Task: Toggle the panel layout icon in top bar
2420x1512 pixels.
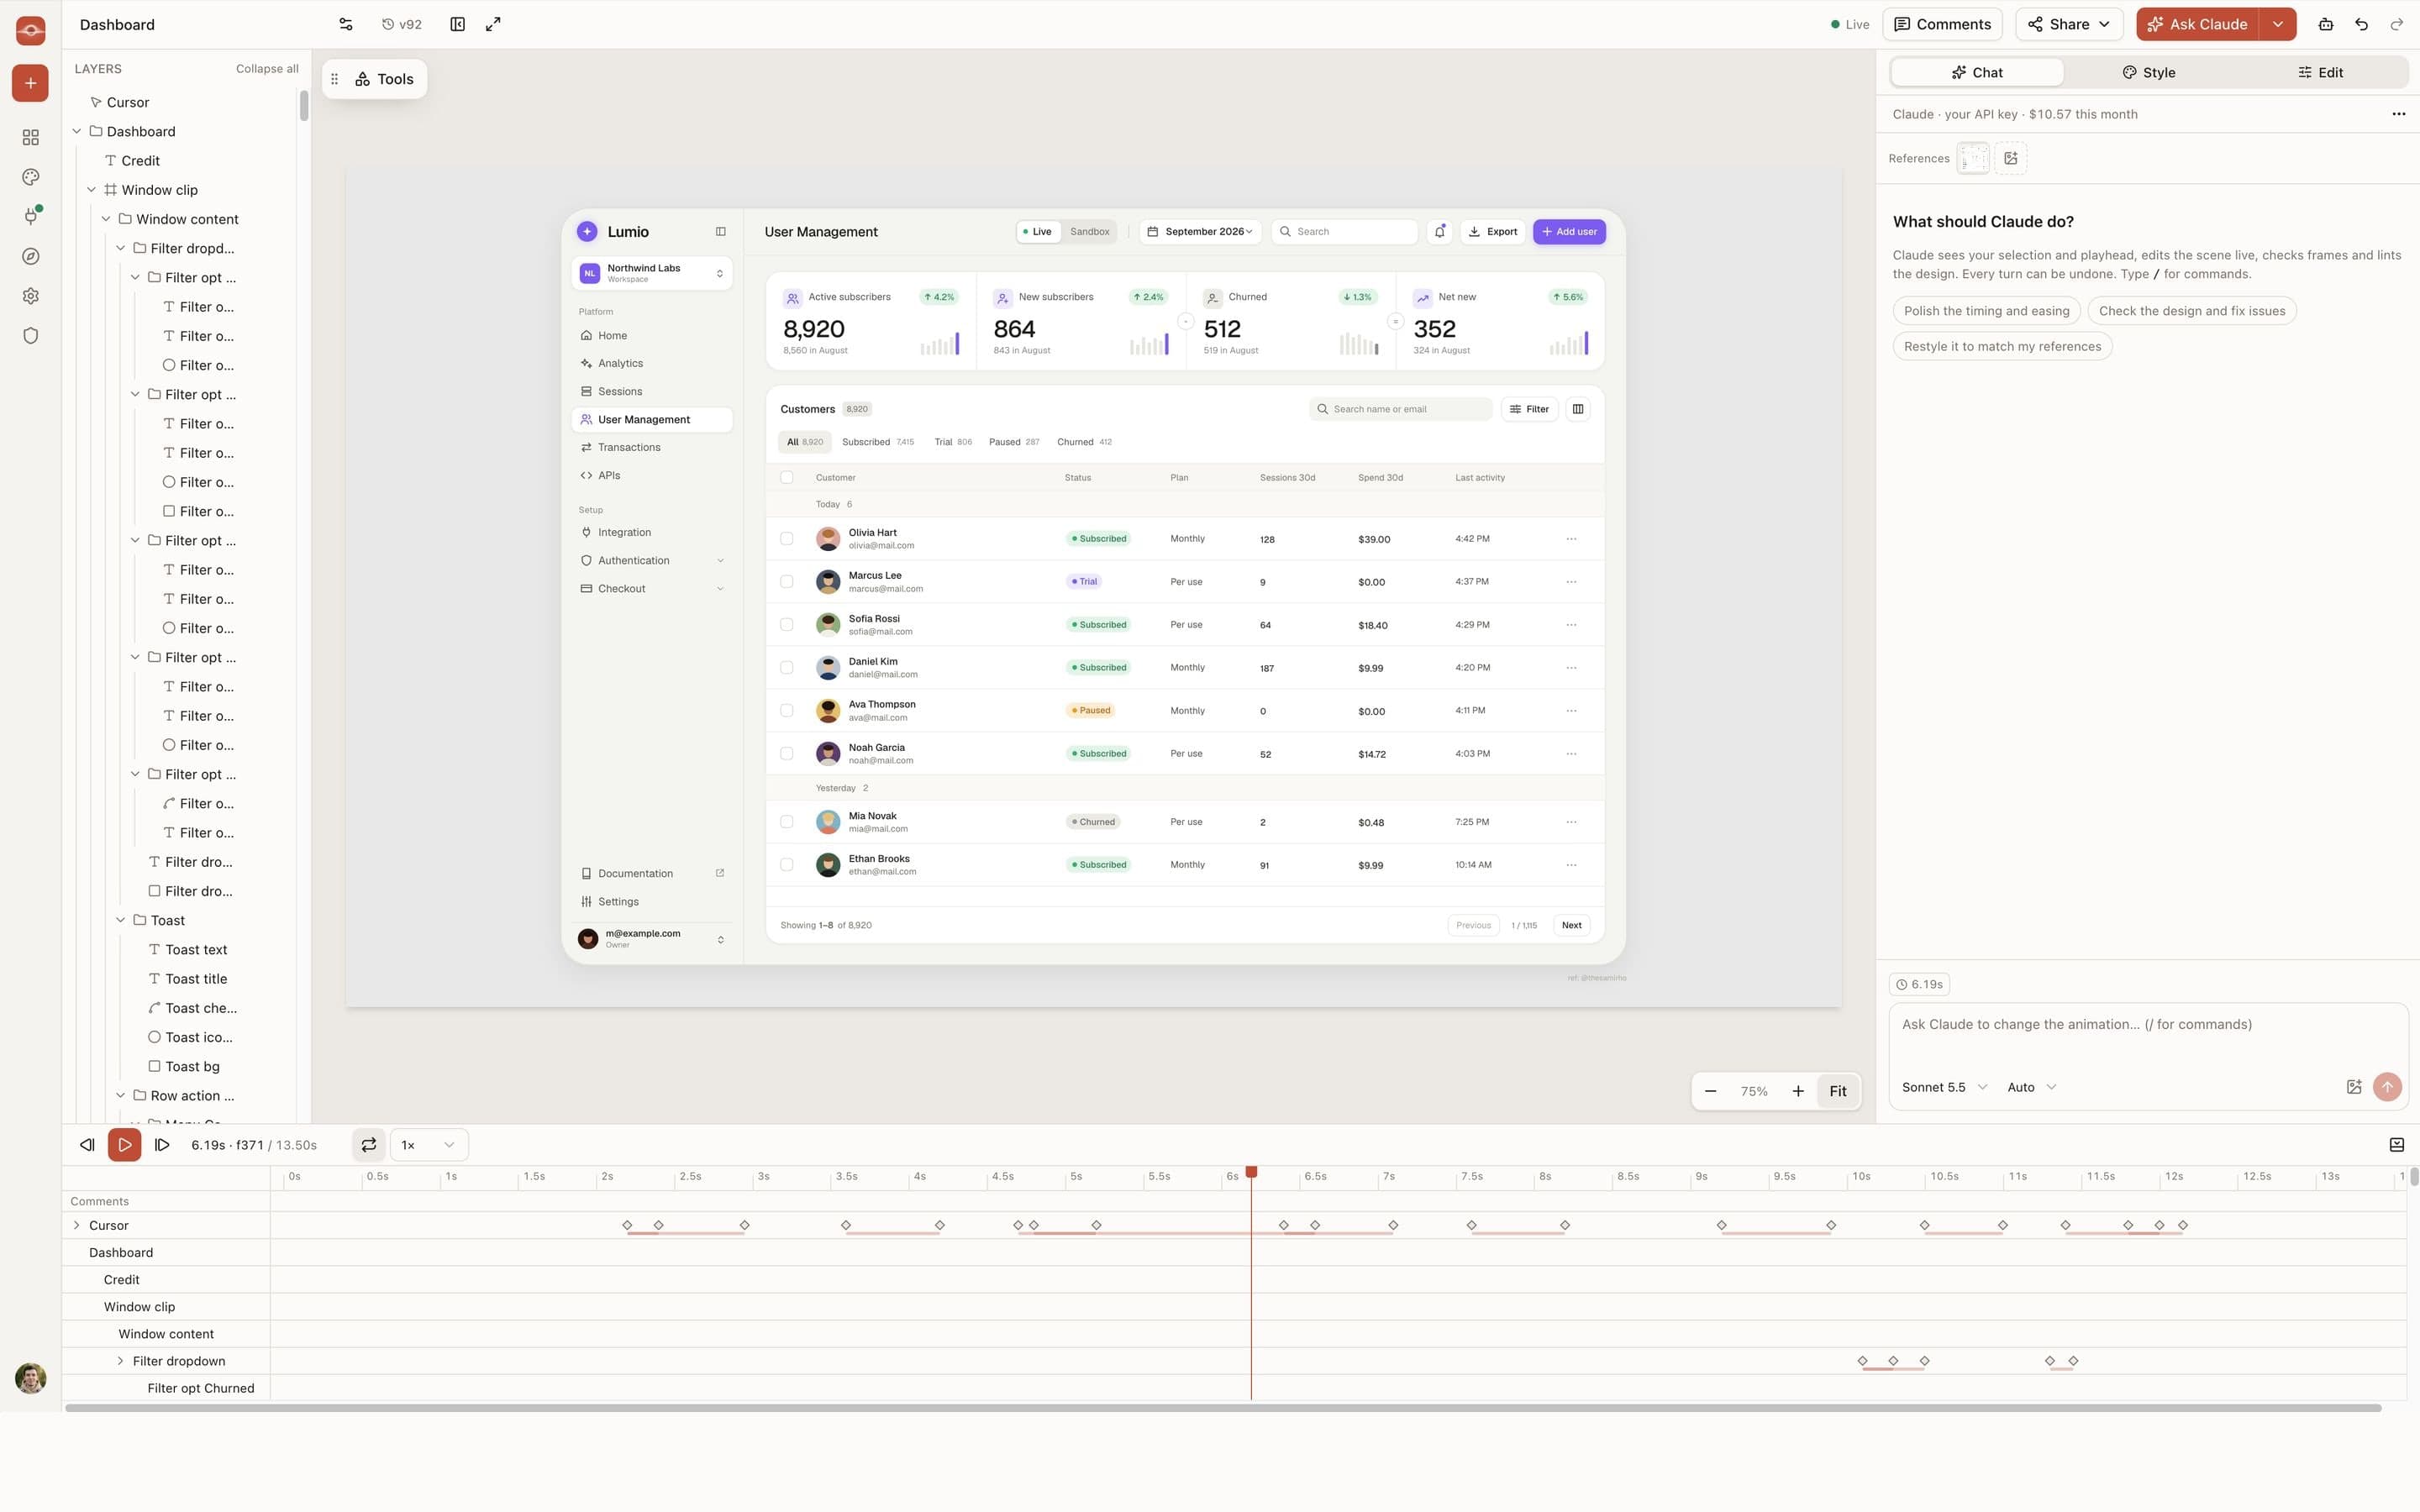Action: click(x=457, y=24)
